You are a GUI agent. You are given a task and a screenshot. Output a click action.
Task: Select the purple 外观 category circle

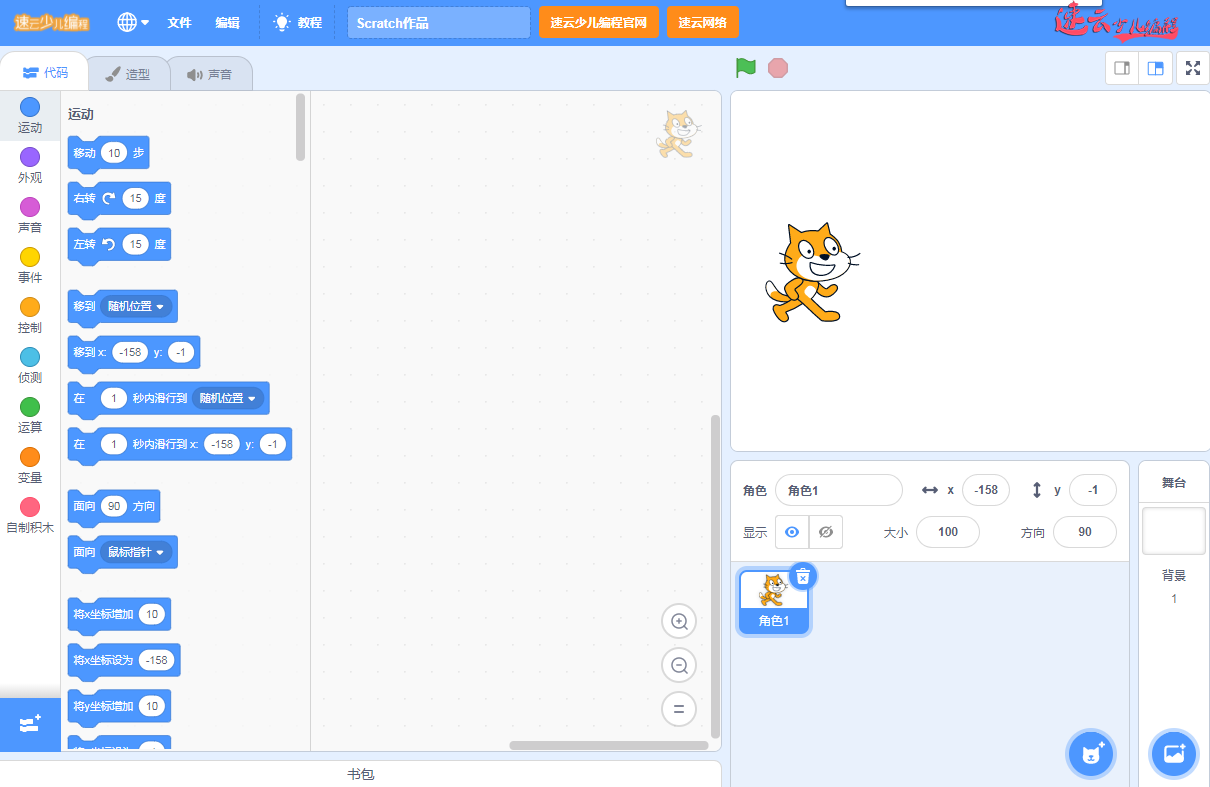(30, 157)
